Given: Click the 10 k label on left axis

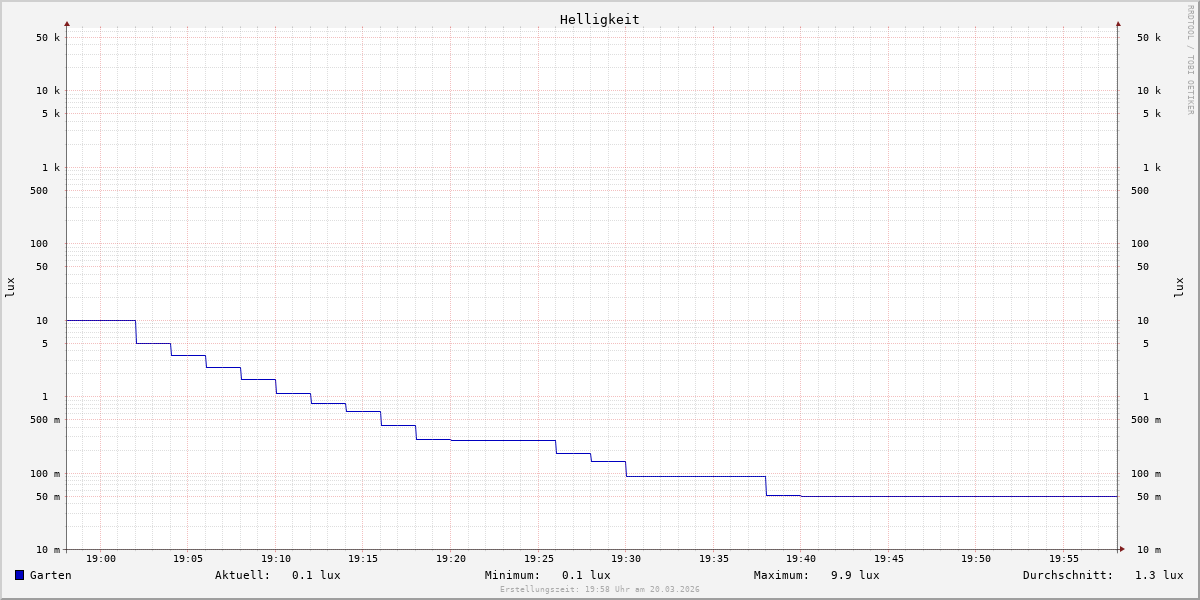Looking at the screenshot, I should (48, 91).
